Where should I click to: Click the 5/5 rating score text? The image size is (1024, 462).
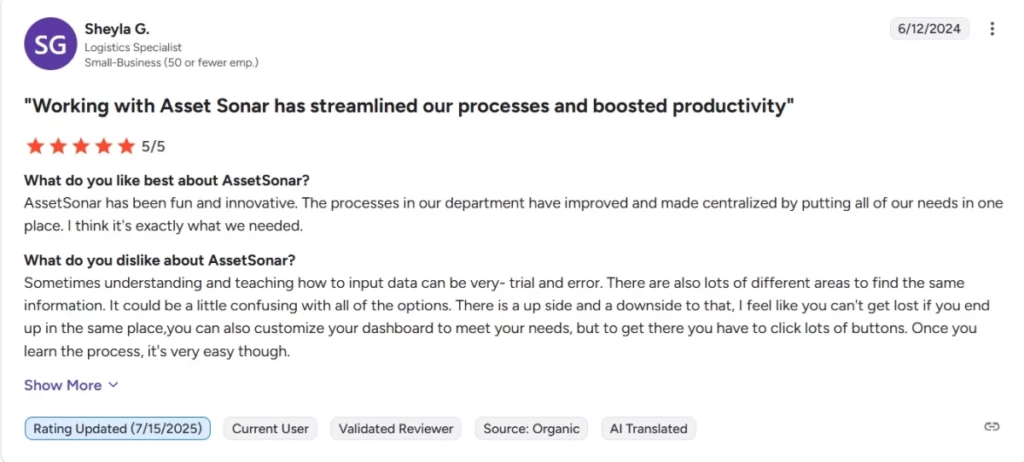pos(153,146)
